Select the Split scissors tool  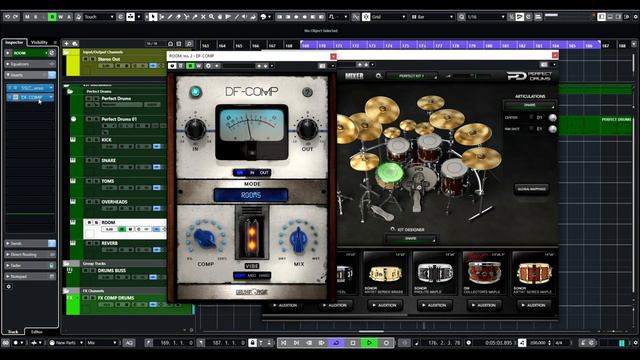[x=186, y=17]
